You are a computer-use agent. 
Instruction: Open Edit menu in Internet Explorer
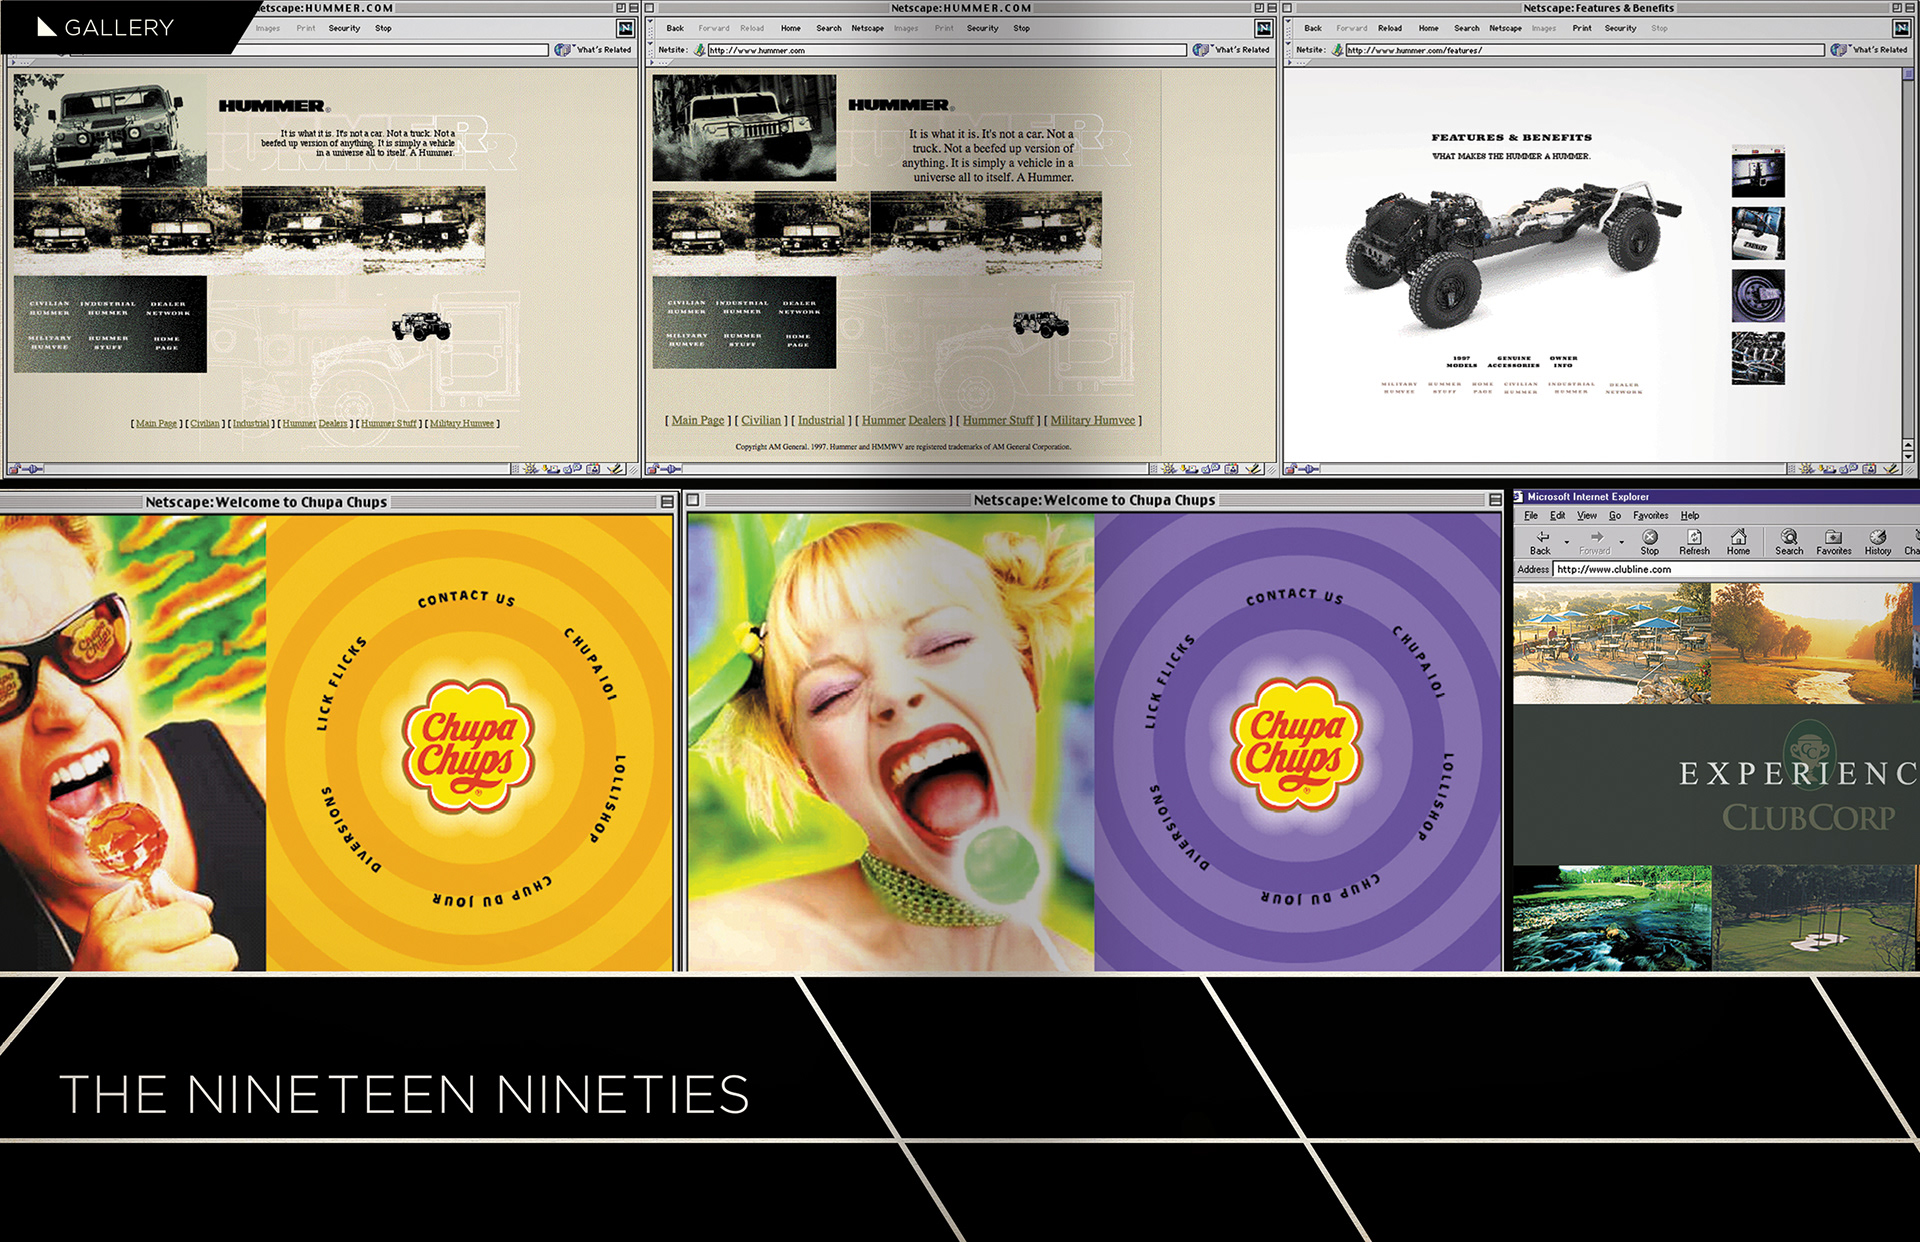(x=1557, y=516)
